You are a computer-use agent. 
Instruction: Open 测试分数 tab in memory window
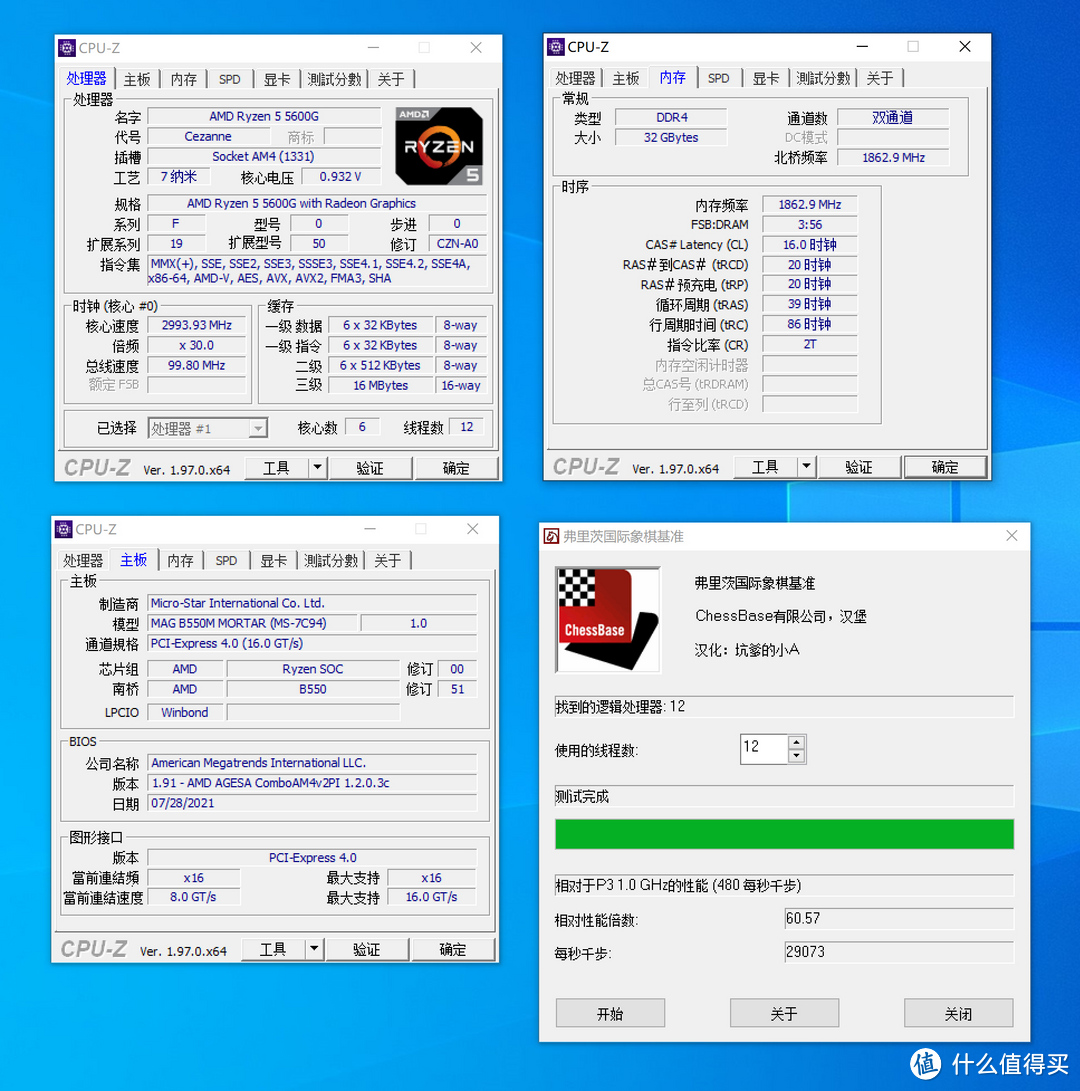coord(823,78)
